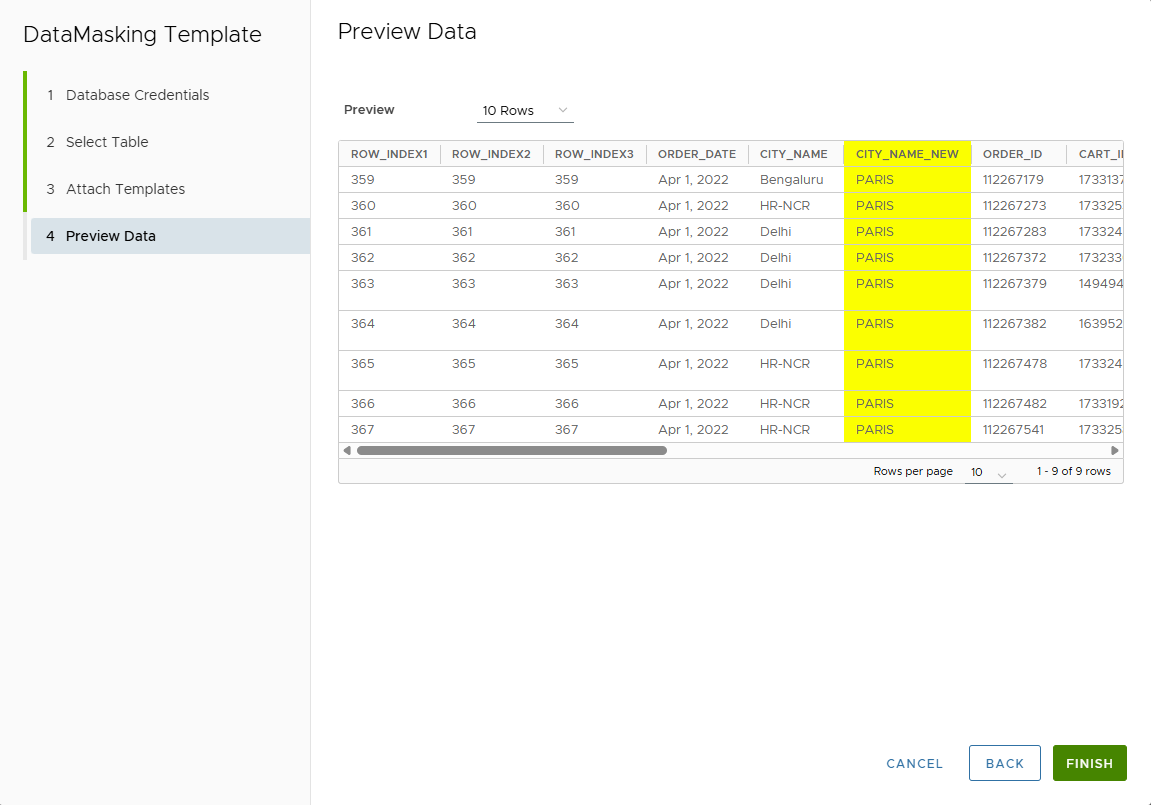Sort by the CITY_NAME_NEW column header
The image size is (1151, 805).
coord(907,154)
